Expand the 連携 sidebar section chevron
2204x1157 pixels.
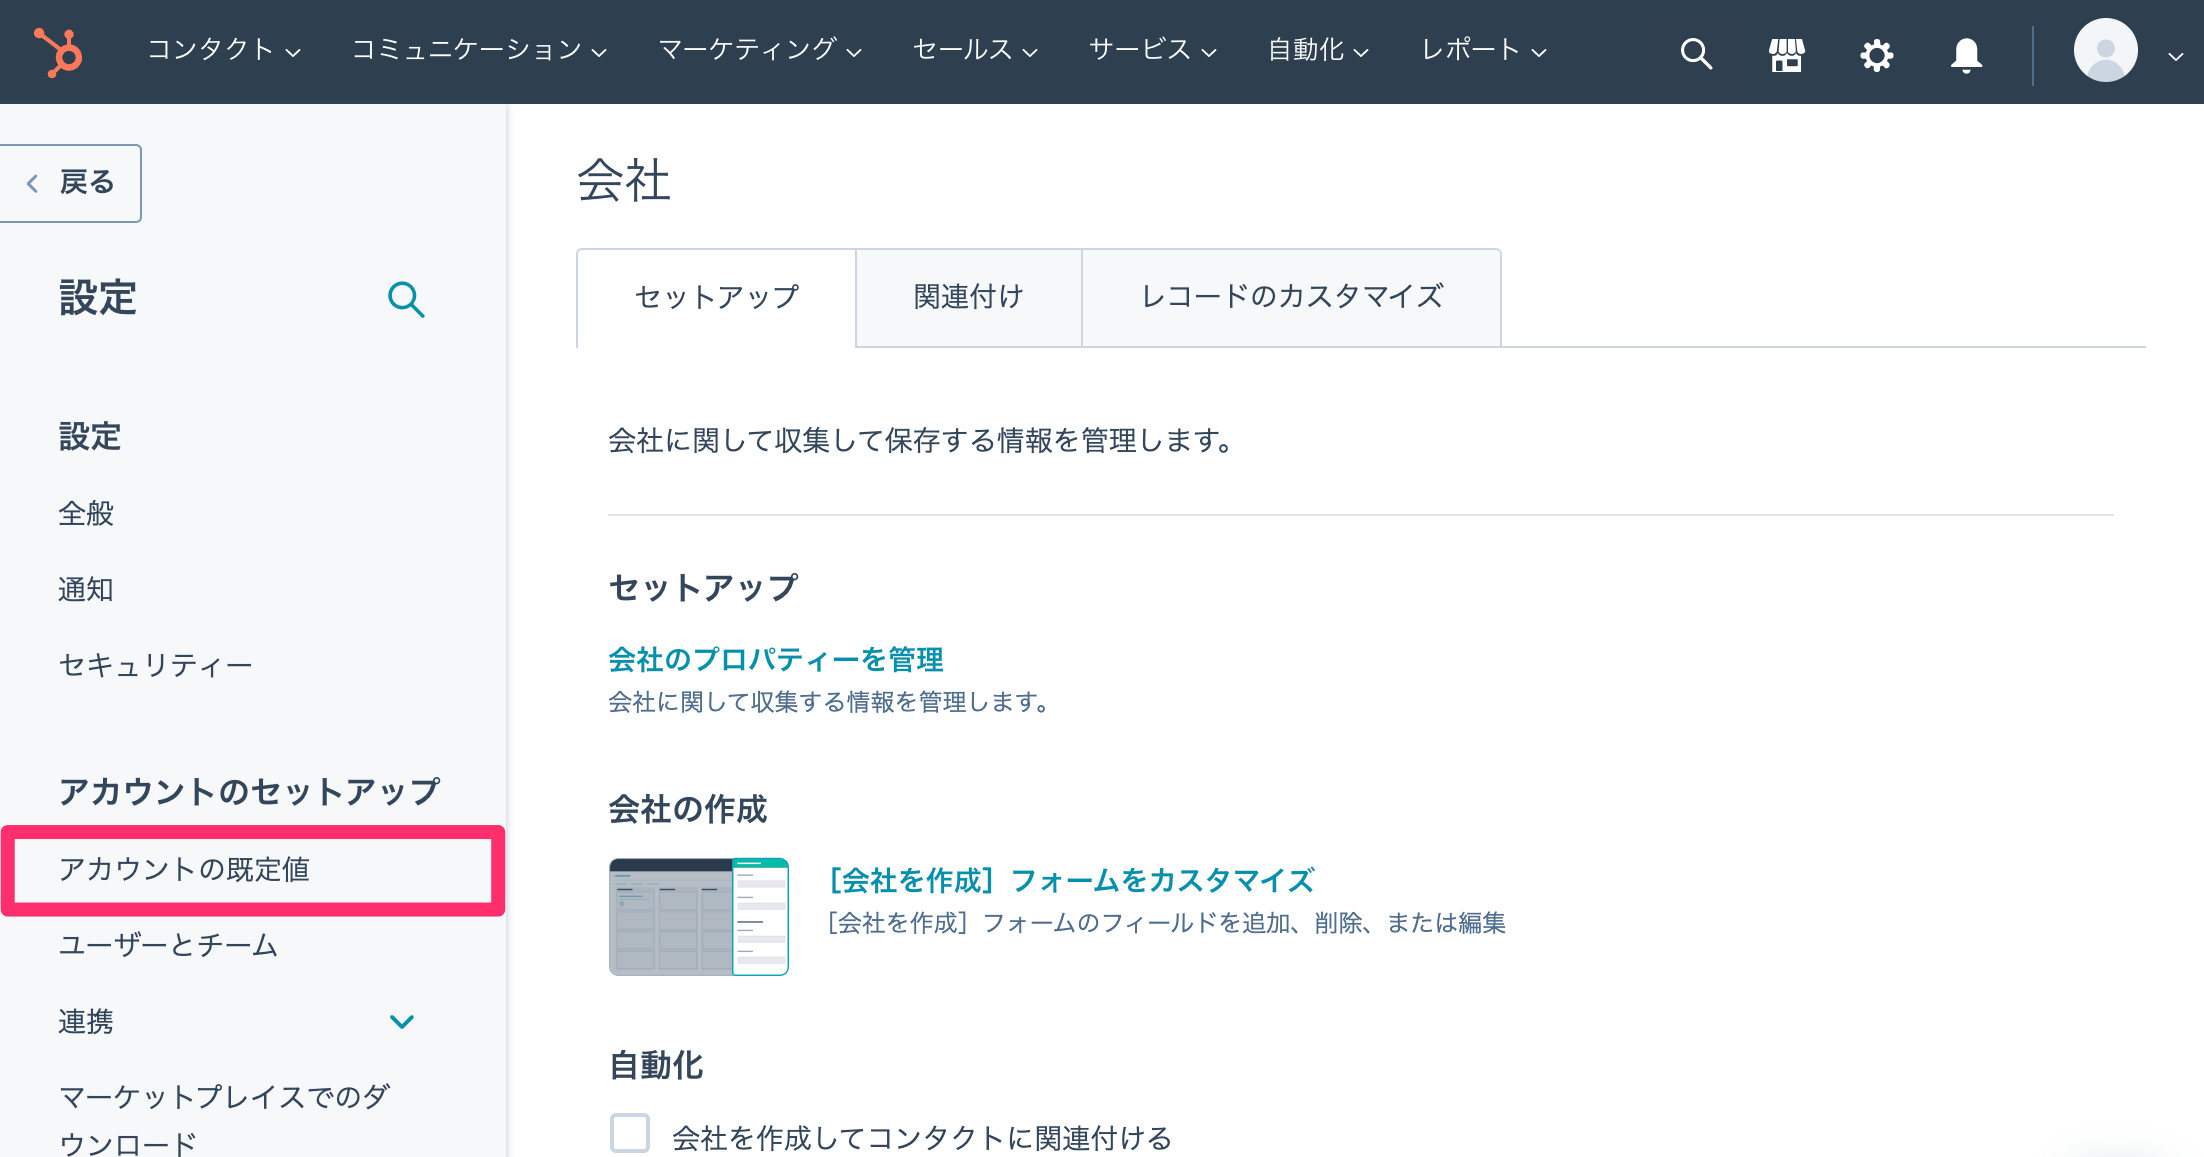402,1021
